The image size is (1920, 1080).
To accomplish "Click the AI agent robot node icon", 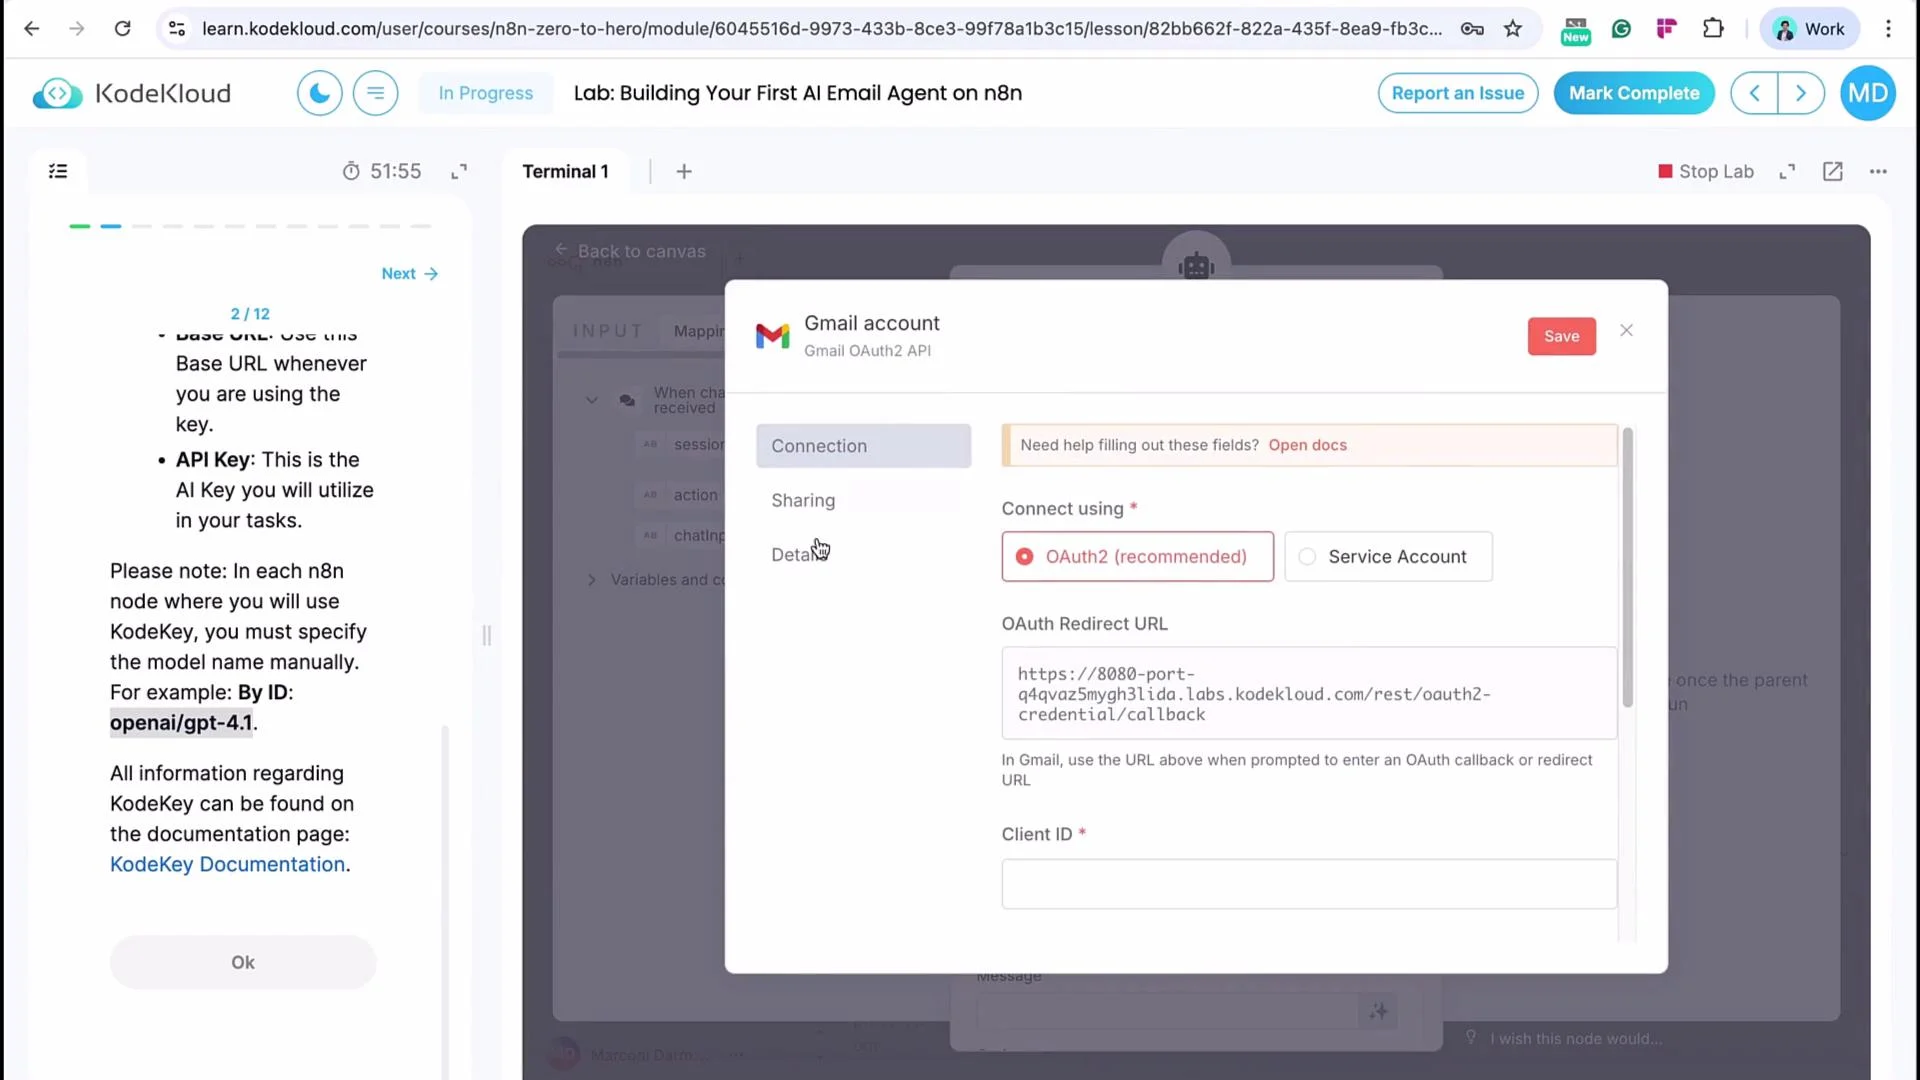I will 1196,265.
